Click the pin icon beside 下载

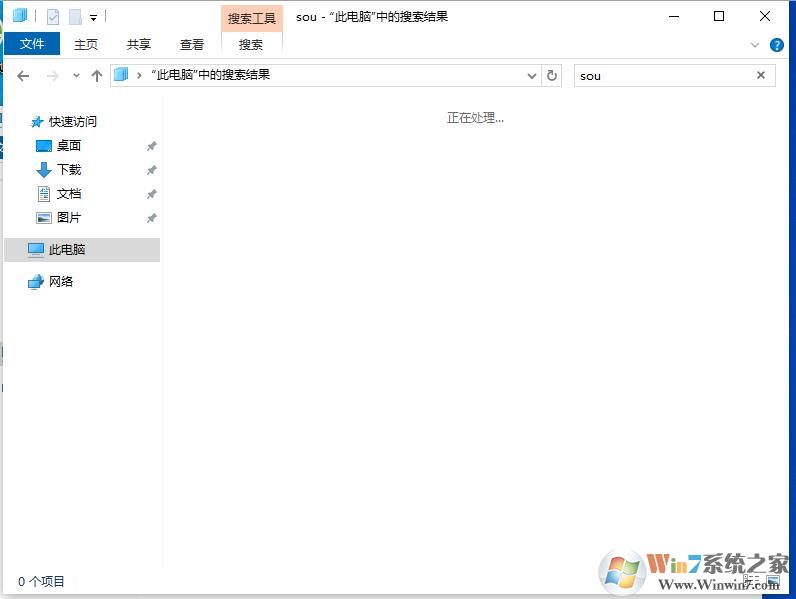tap(152, 170)
